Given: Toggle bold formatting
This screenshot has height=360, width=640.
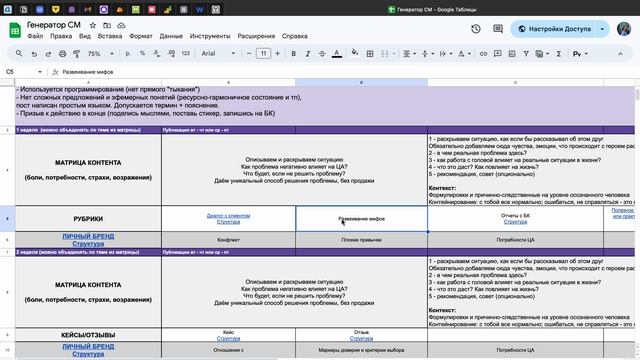Looking at the screenshot, I should [x=293, y=53].
